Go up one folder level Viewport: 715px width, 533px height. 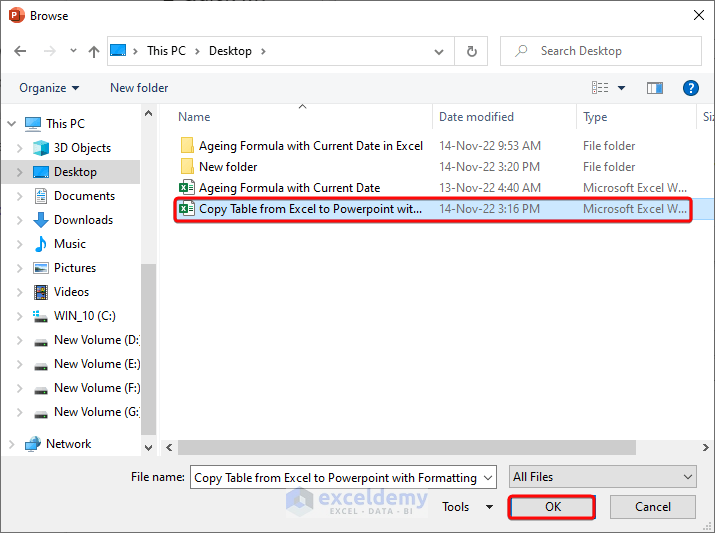click(x=94, y=51)
